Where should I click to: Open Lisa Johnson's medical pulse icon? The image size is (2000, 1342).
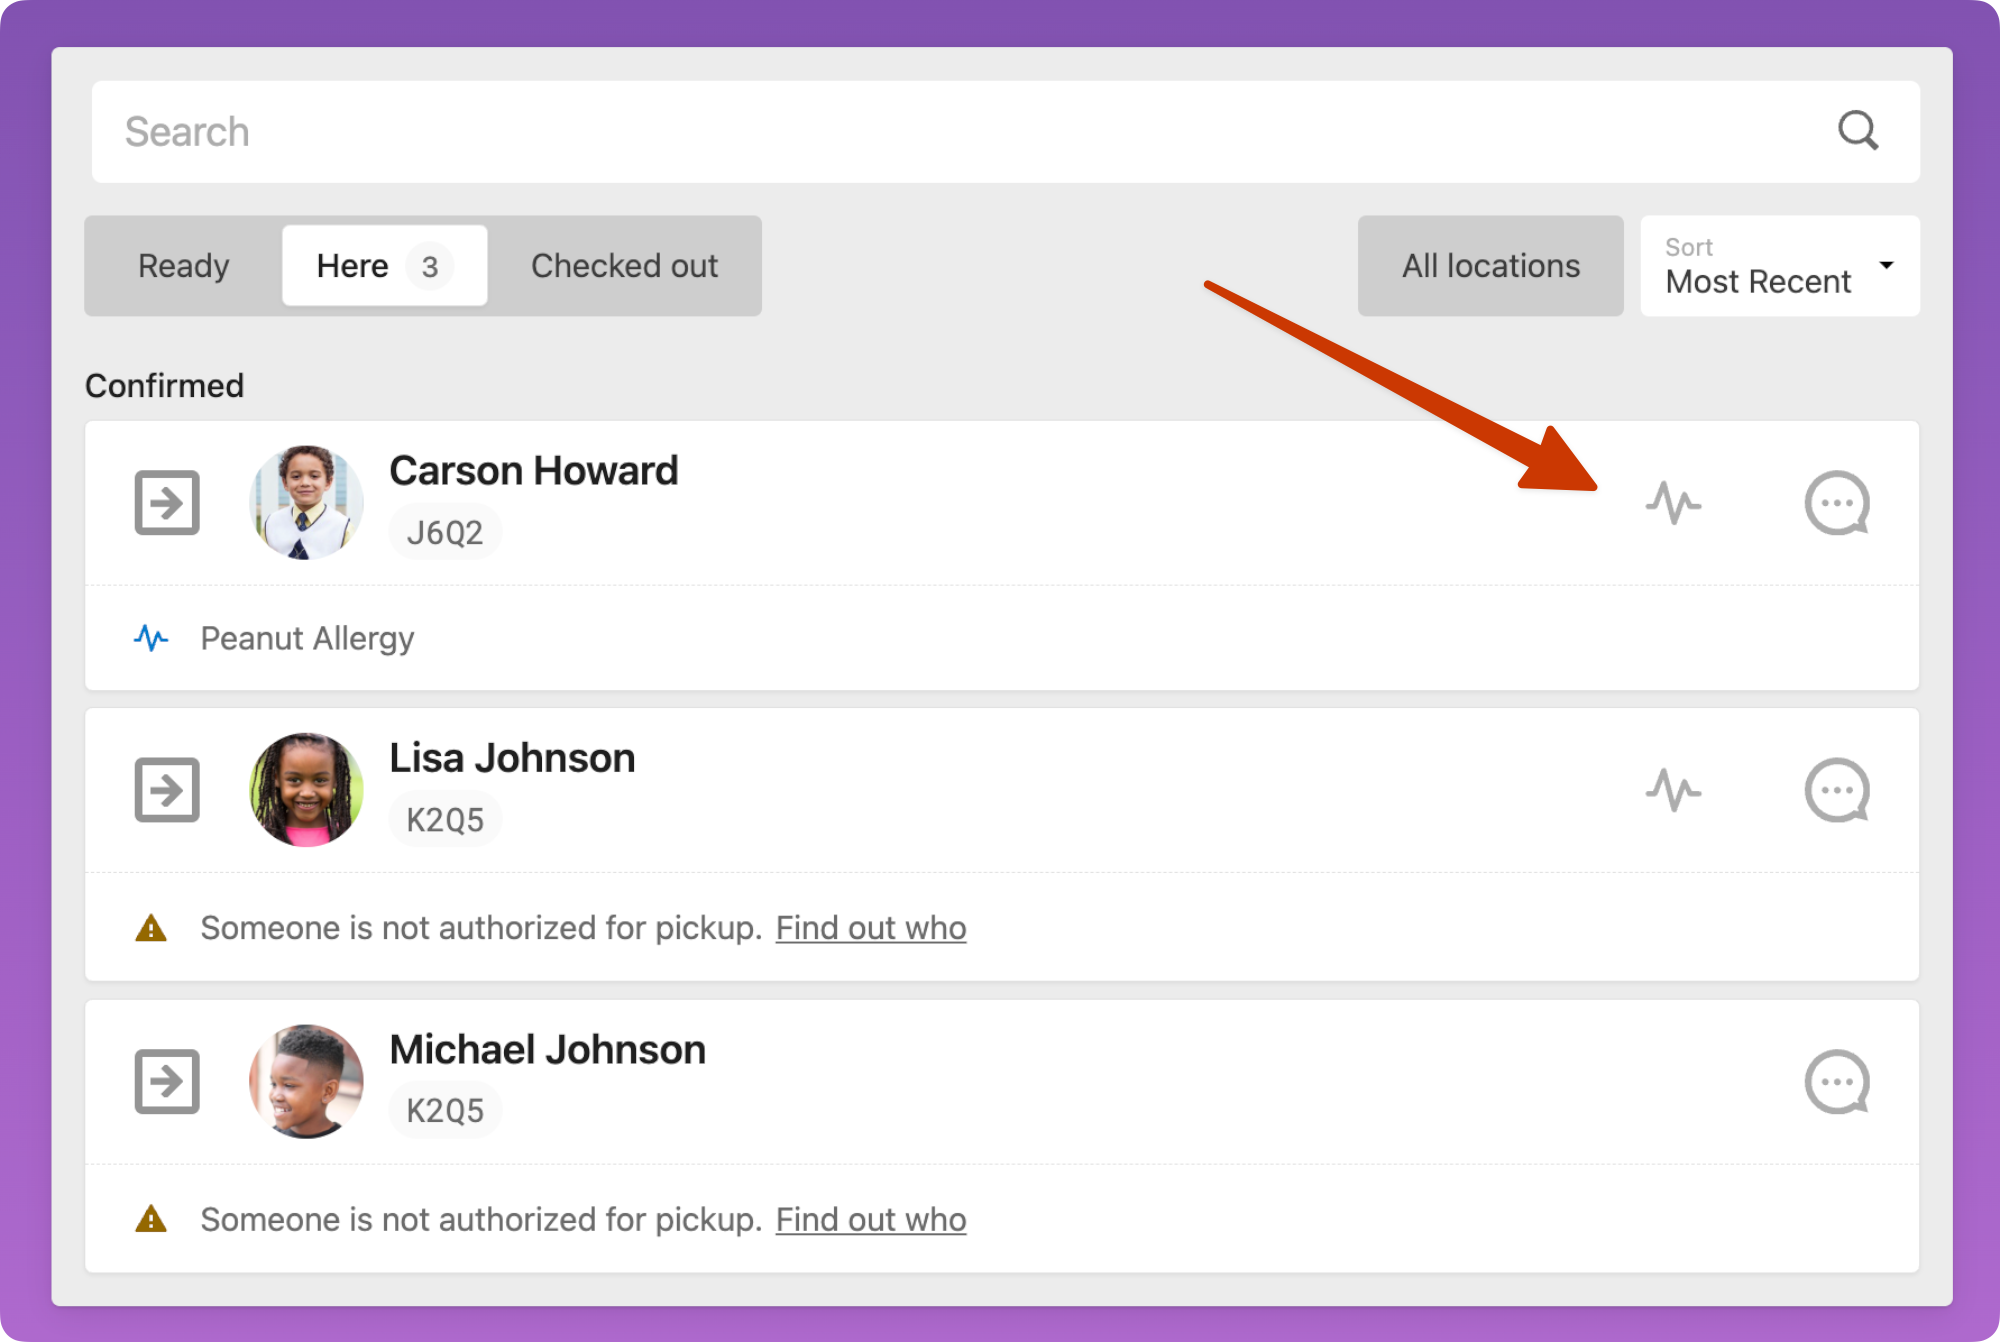1673,790
